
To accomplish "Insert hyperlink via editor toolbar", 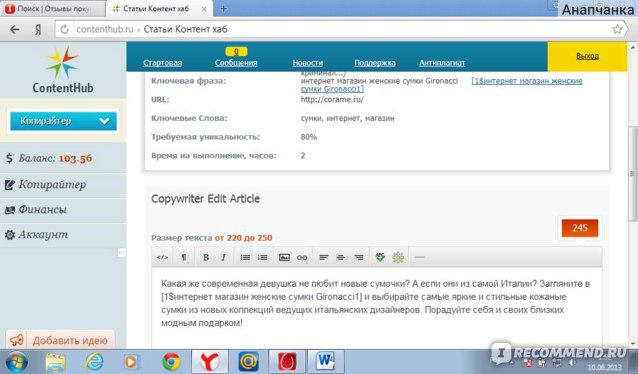I will pyautogui.click(x=302, y=257).
